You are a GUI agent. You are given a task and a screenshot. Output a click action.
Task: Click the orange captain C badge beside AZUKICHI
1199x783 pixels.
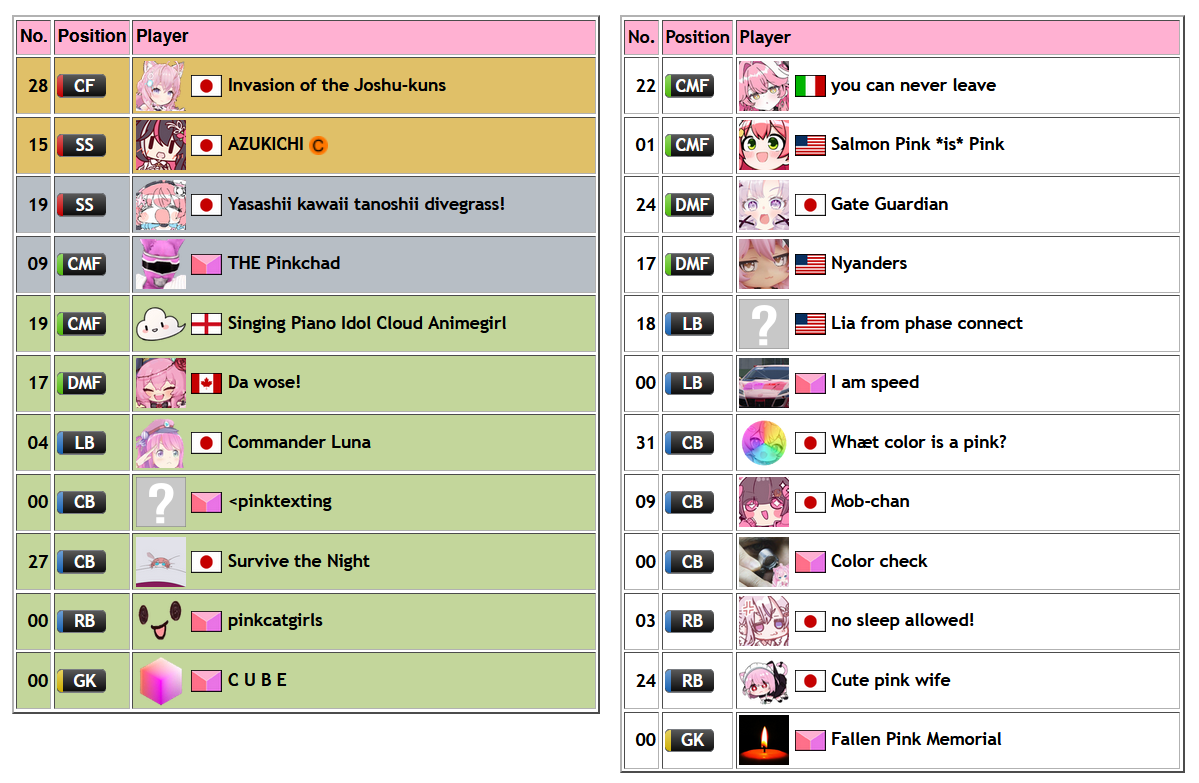(318, 145)
